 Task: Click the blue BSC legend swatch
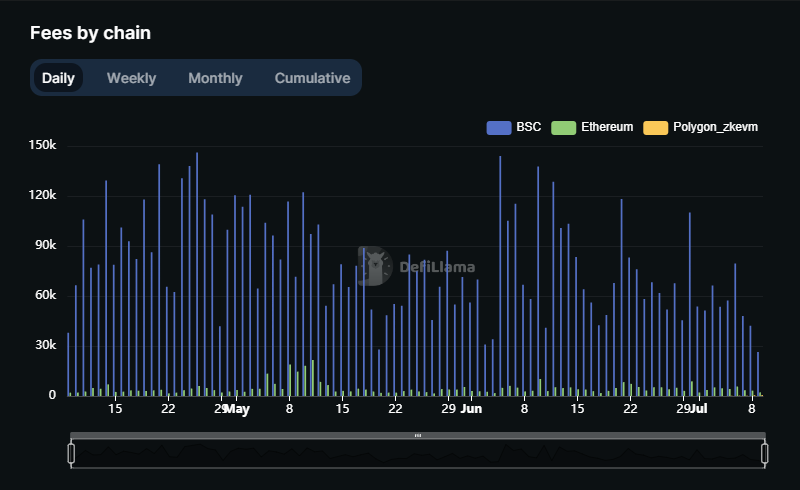pos(499,127)
